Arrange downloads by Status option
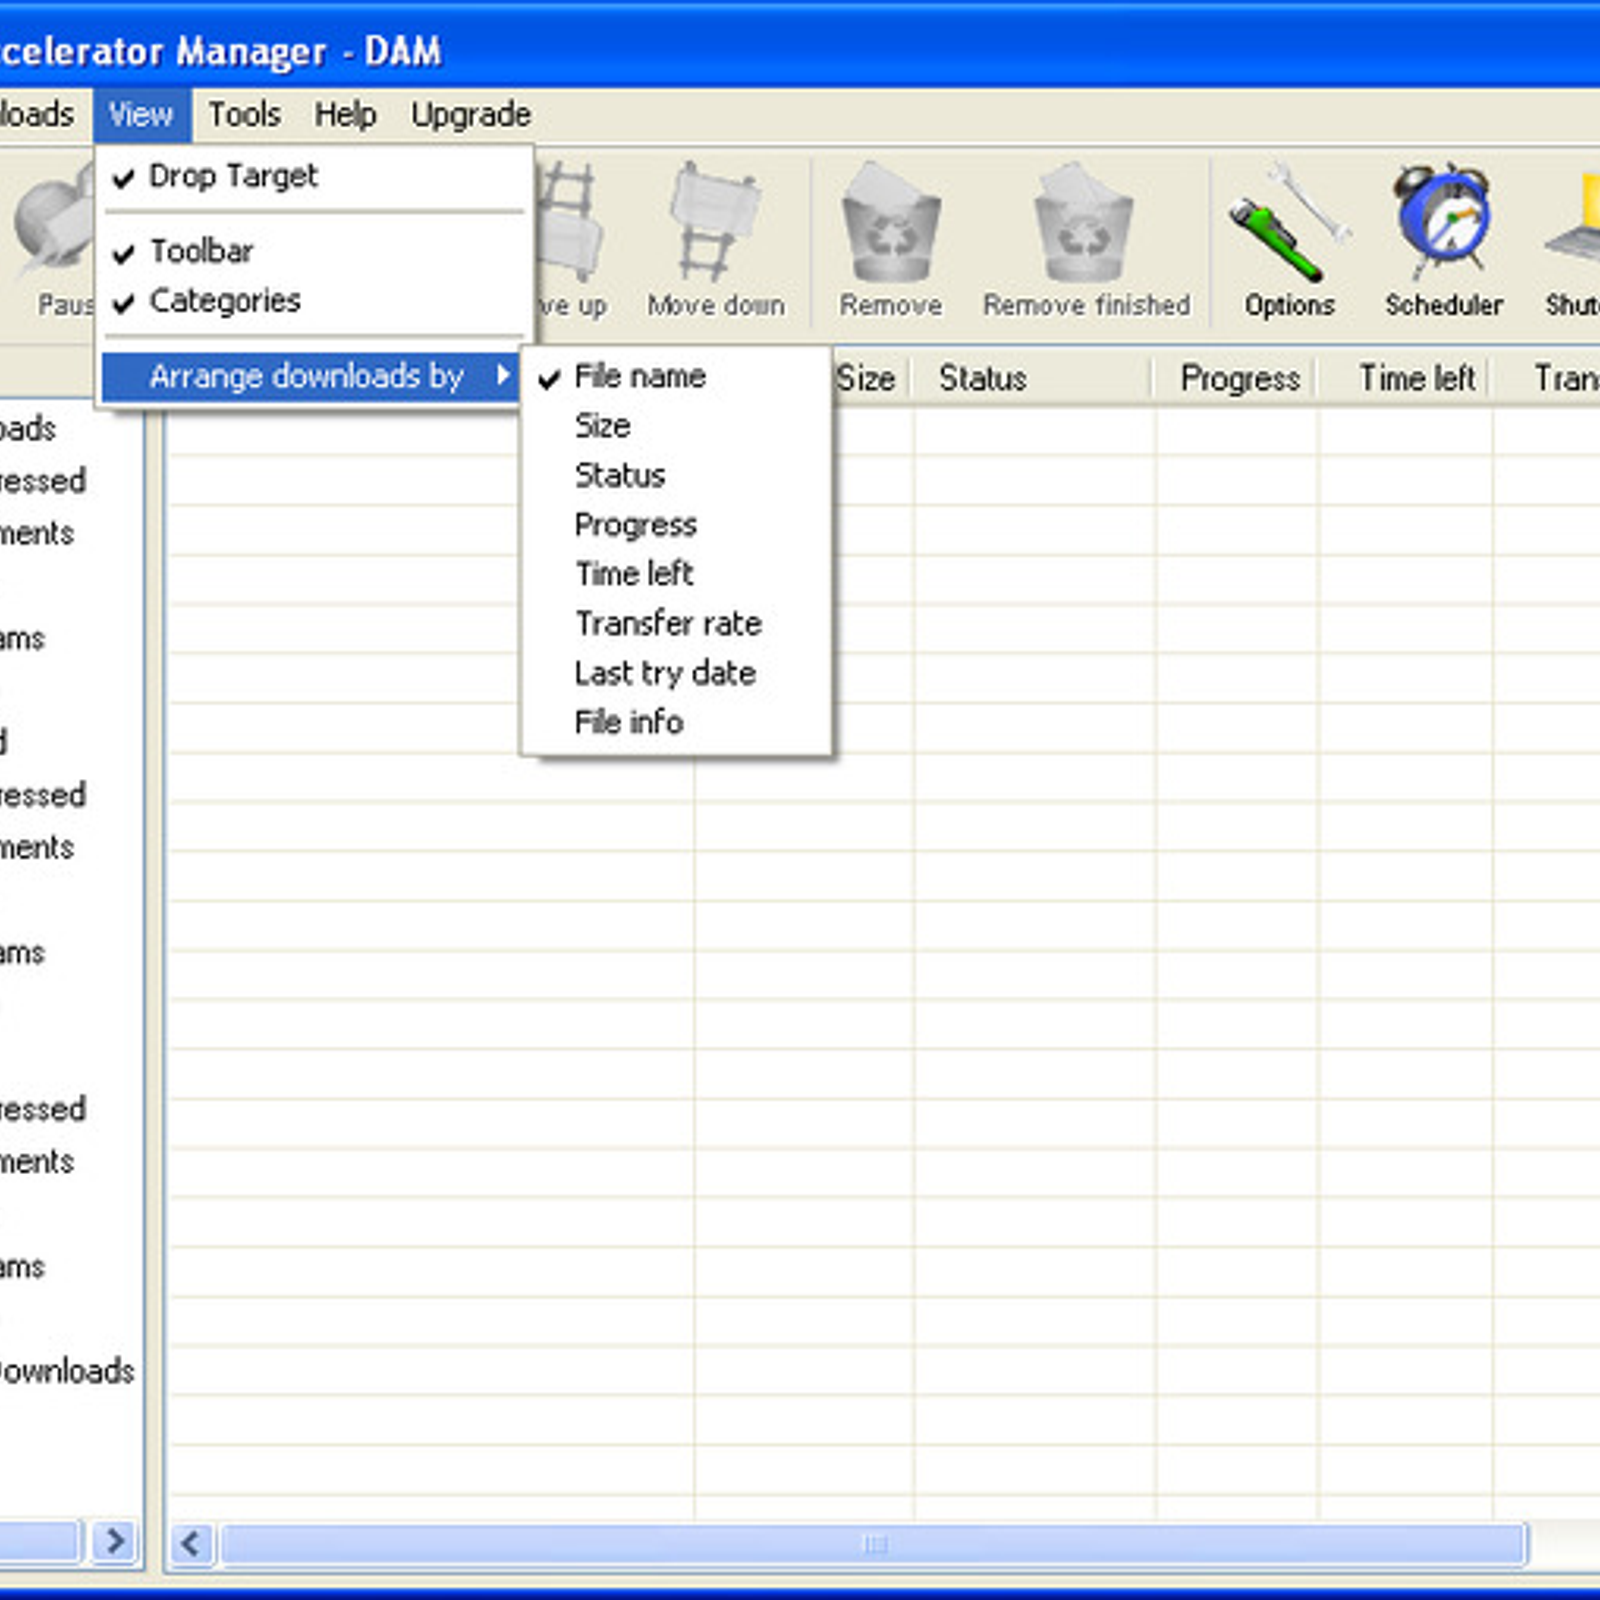This screenshot has height=1600, width=1600. [677, 475]
